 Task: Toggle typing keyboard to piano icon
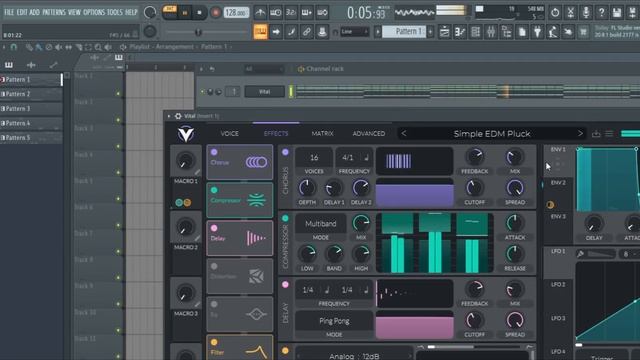(260, 32)
